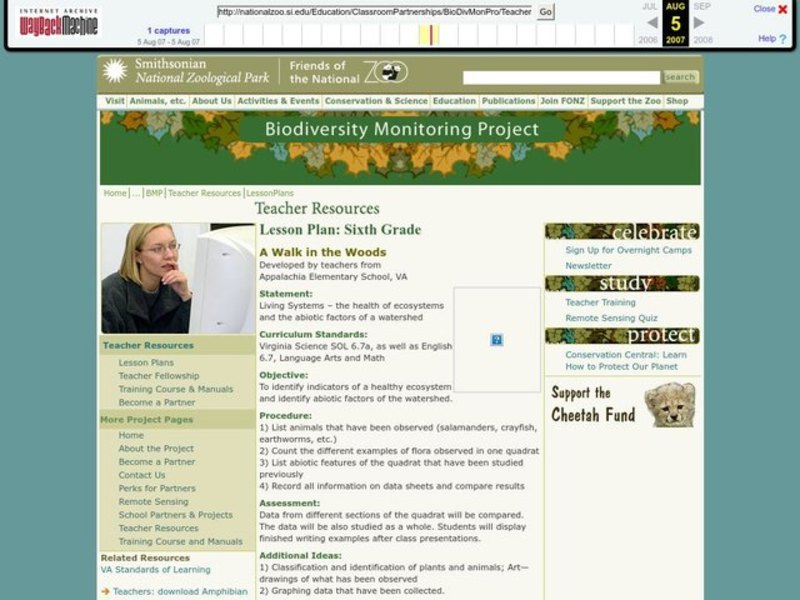Select Conservation & Science from the navigation bar
This screenshot has width=800, height=600.
[x=377, y=101]
